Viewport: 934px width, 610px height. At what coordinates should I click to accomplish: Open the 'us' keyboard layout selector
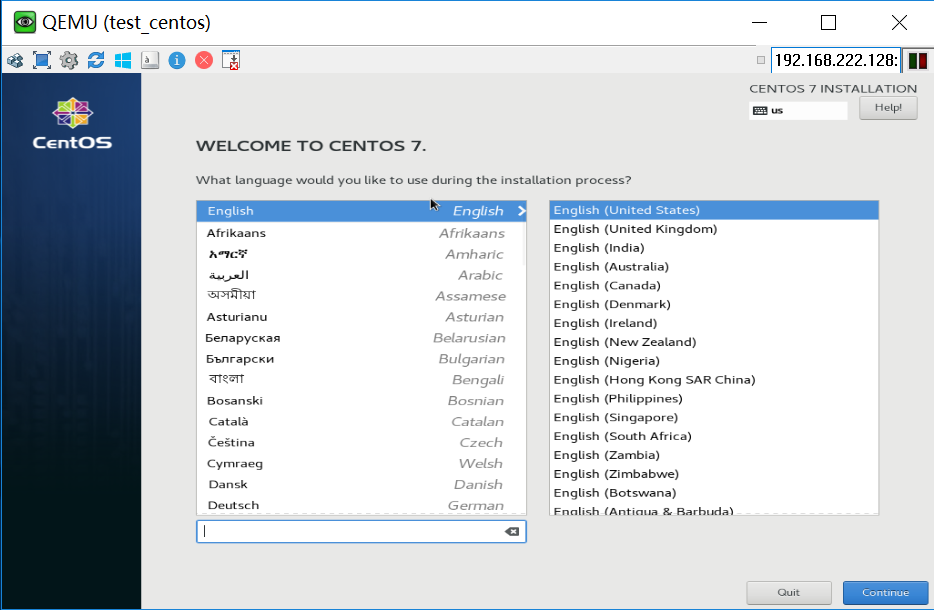(x=797, y=110)
